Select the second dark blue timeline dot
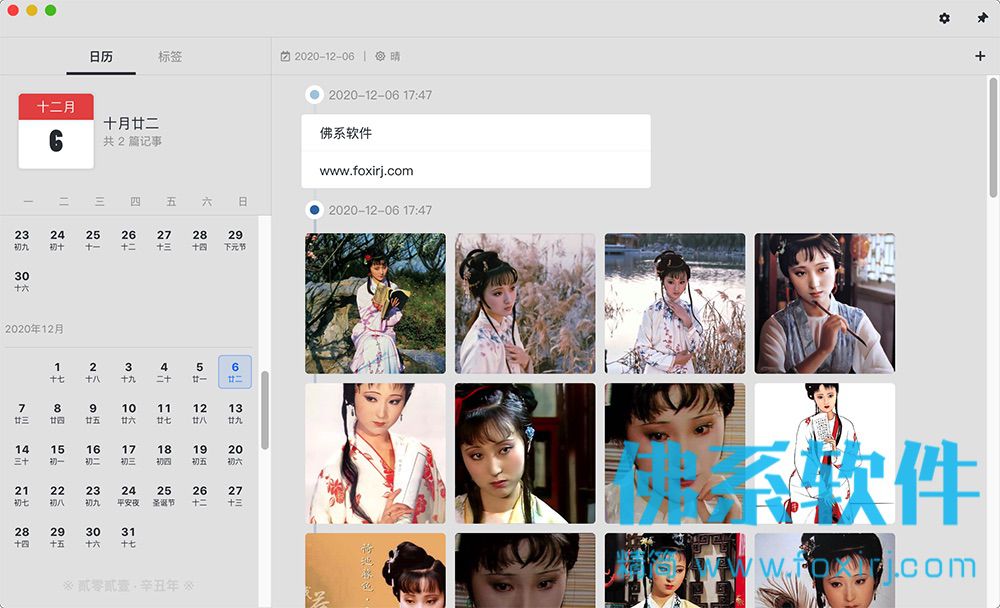The height and width of the screenshot is (608, 1000). [314, 209]
